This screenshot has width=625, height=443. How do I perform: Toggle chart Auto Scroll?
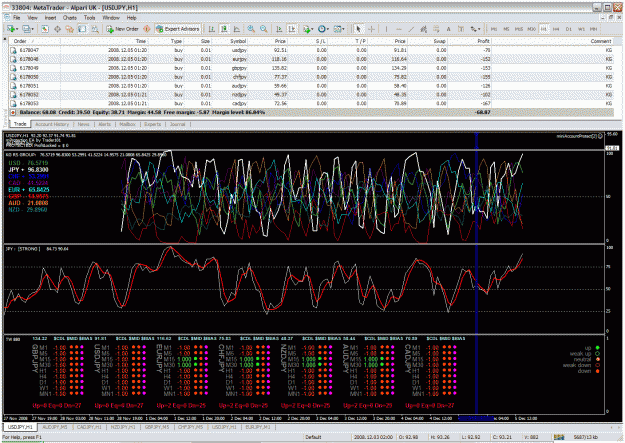pos(279,29)
